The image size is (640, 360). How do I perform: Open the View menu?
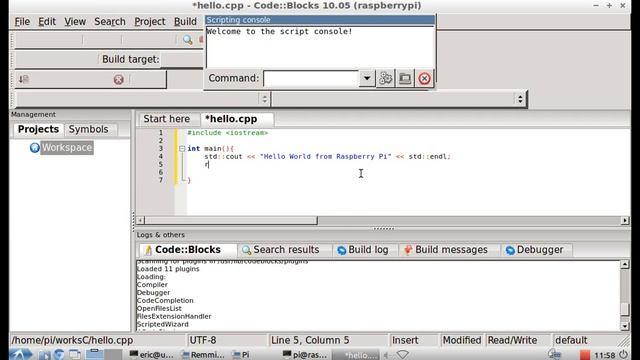(75, 22)
